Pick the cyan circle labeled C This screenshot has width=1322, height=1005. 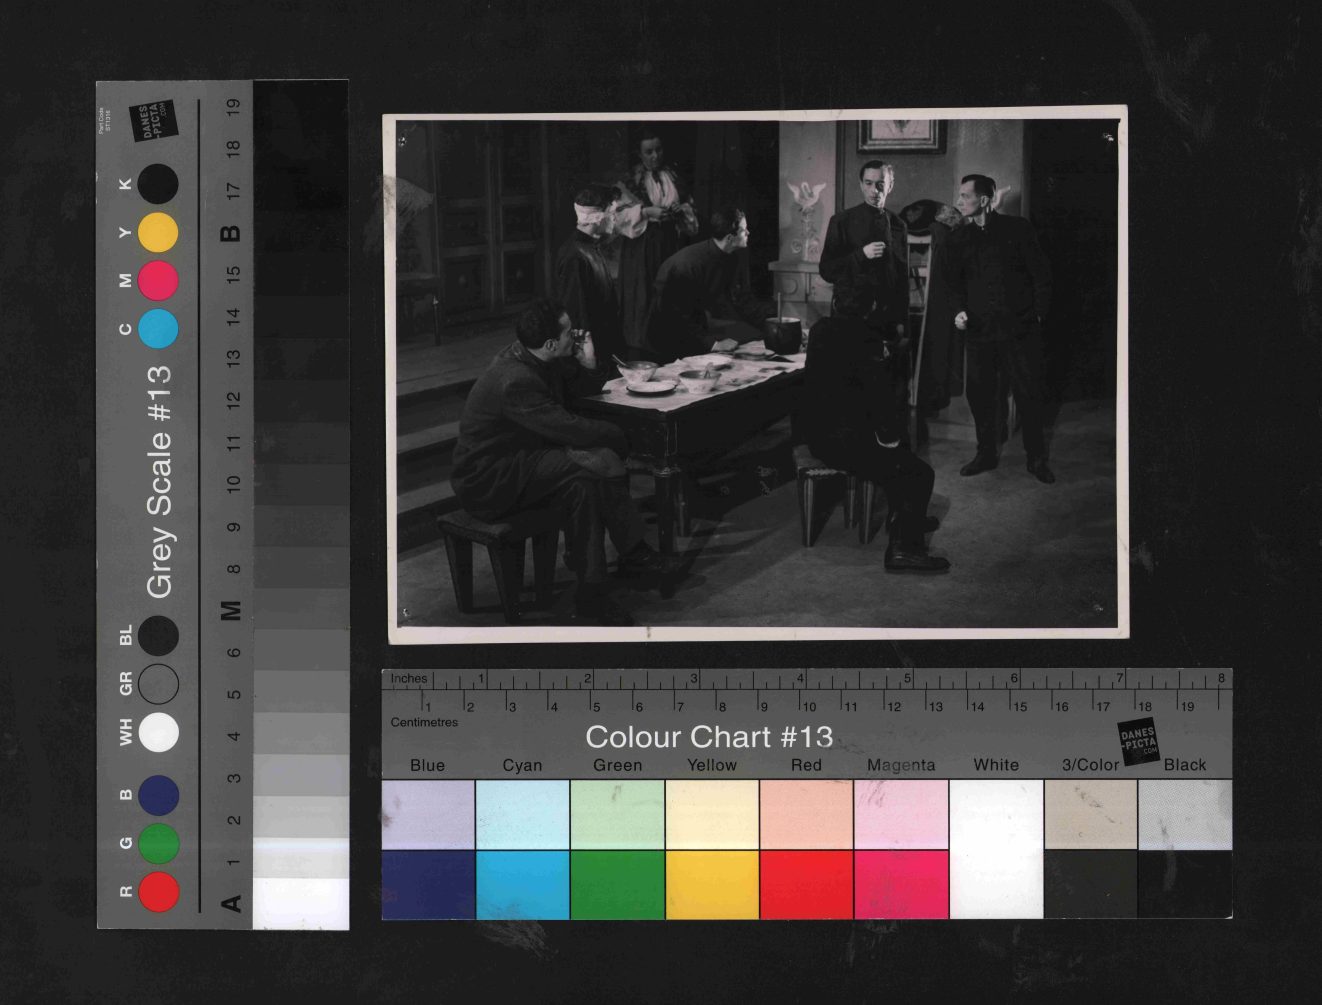coord(158,329)
